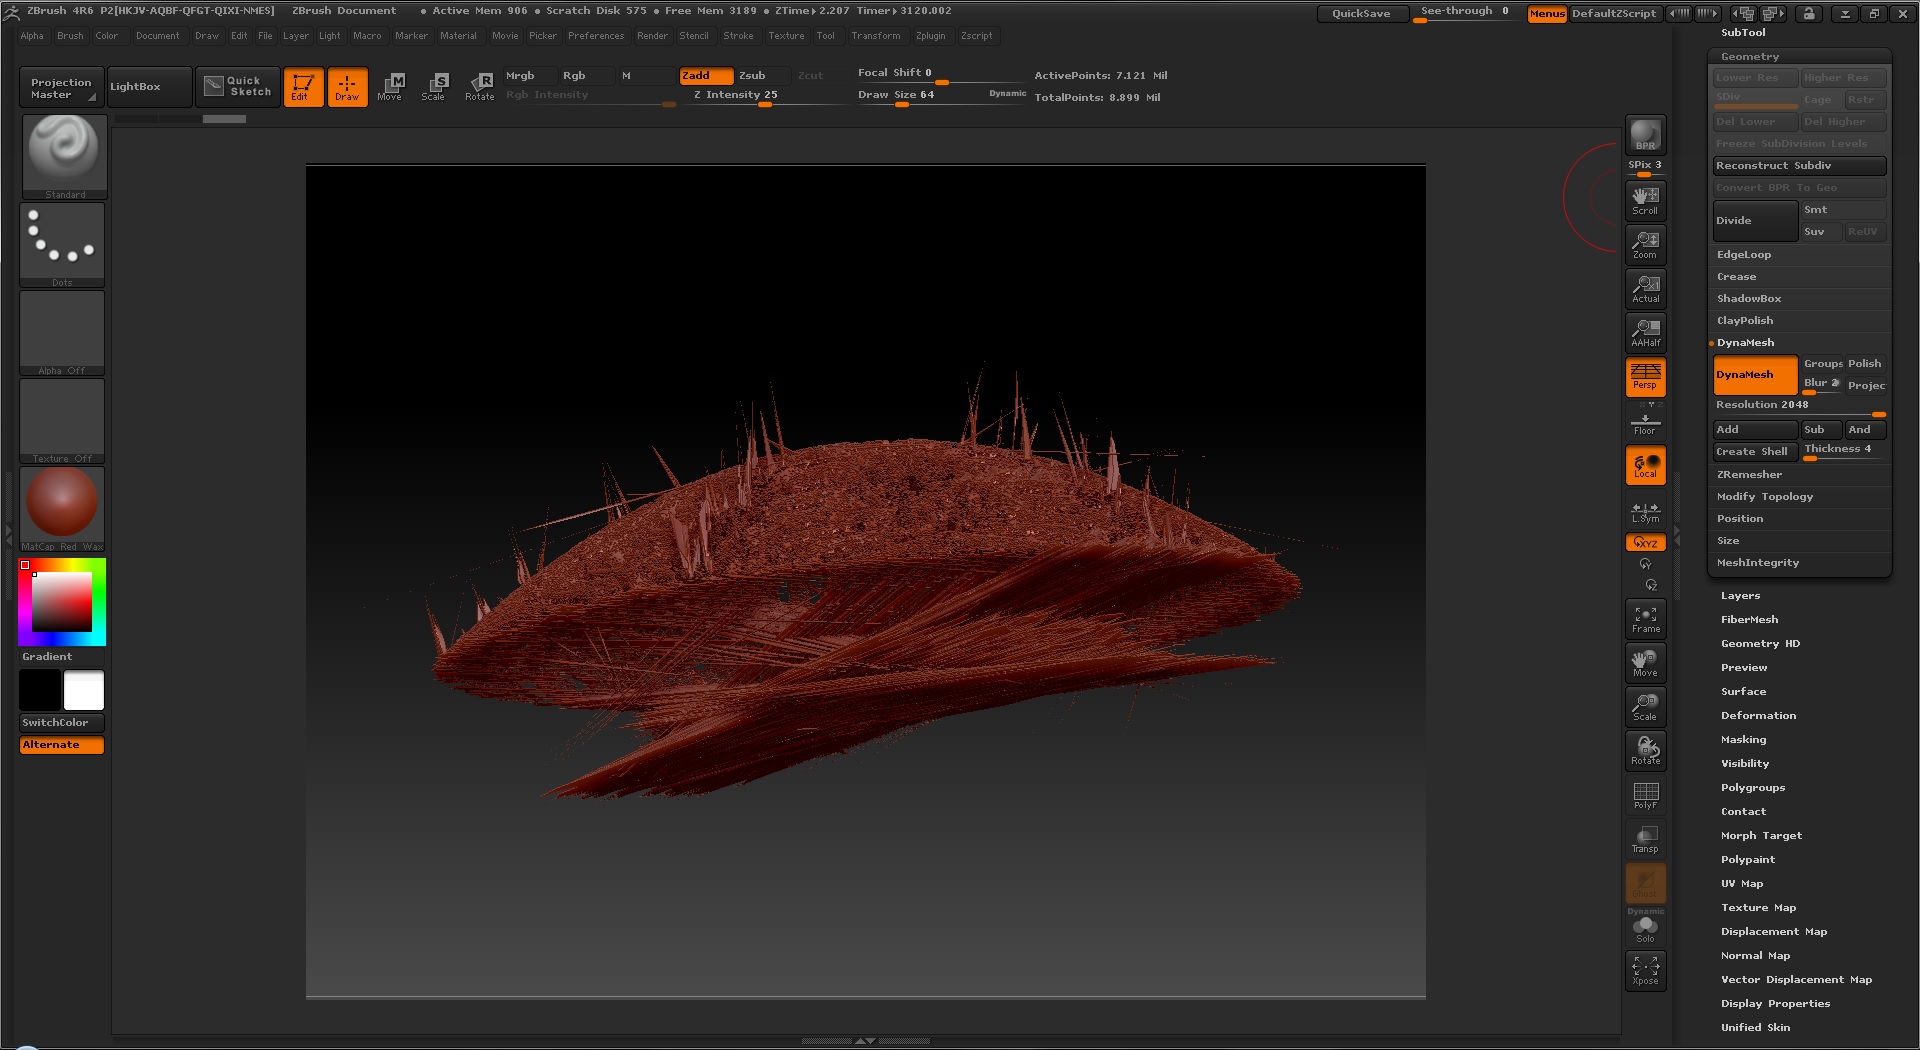Collapse the Geometry subpalette
The image size is (1920, 1050).
[x=1750, y=57]
